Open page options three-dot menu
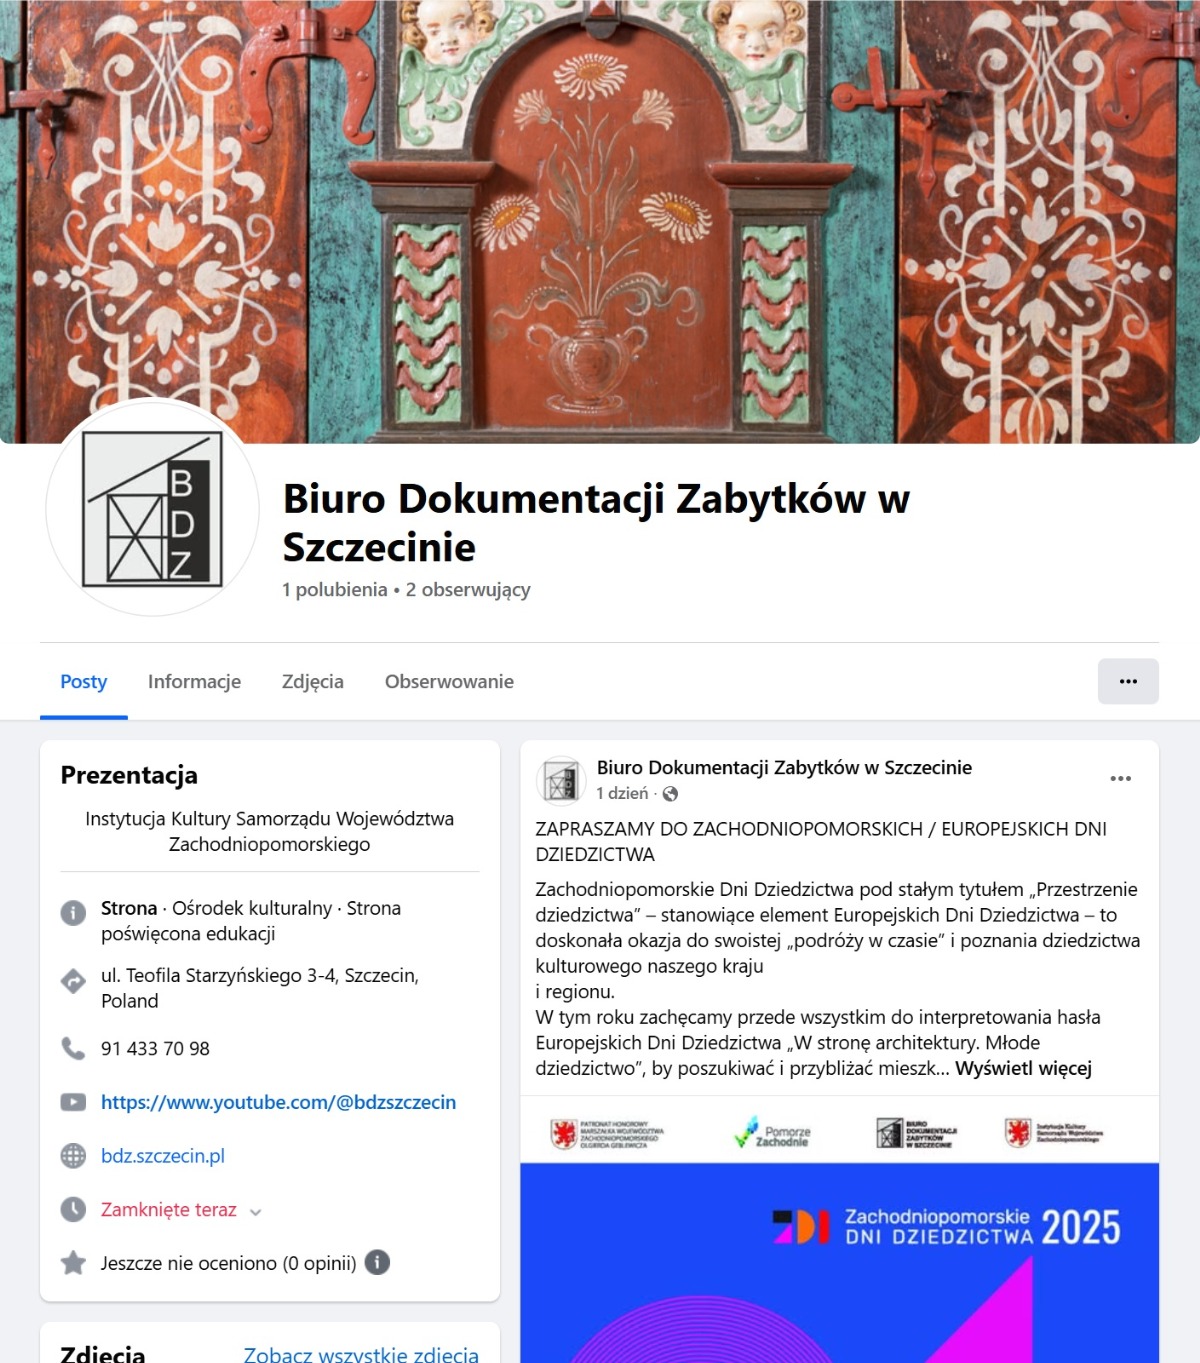 click(1128, 681)
